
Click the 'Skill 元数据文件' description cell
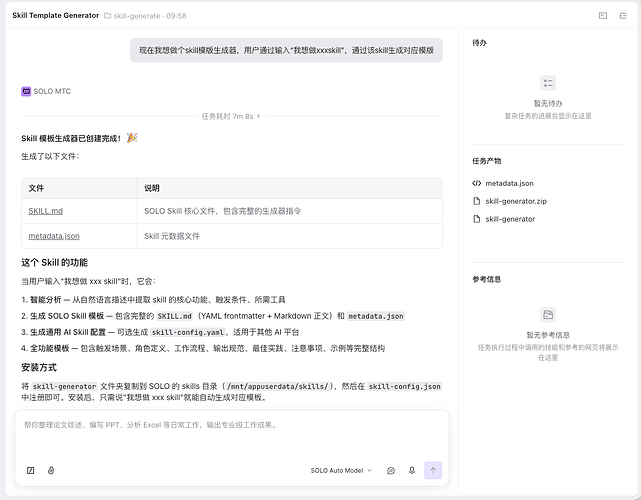(x=290, y=236)
